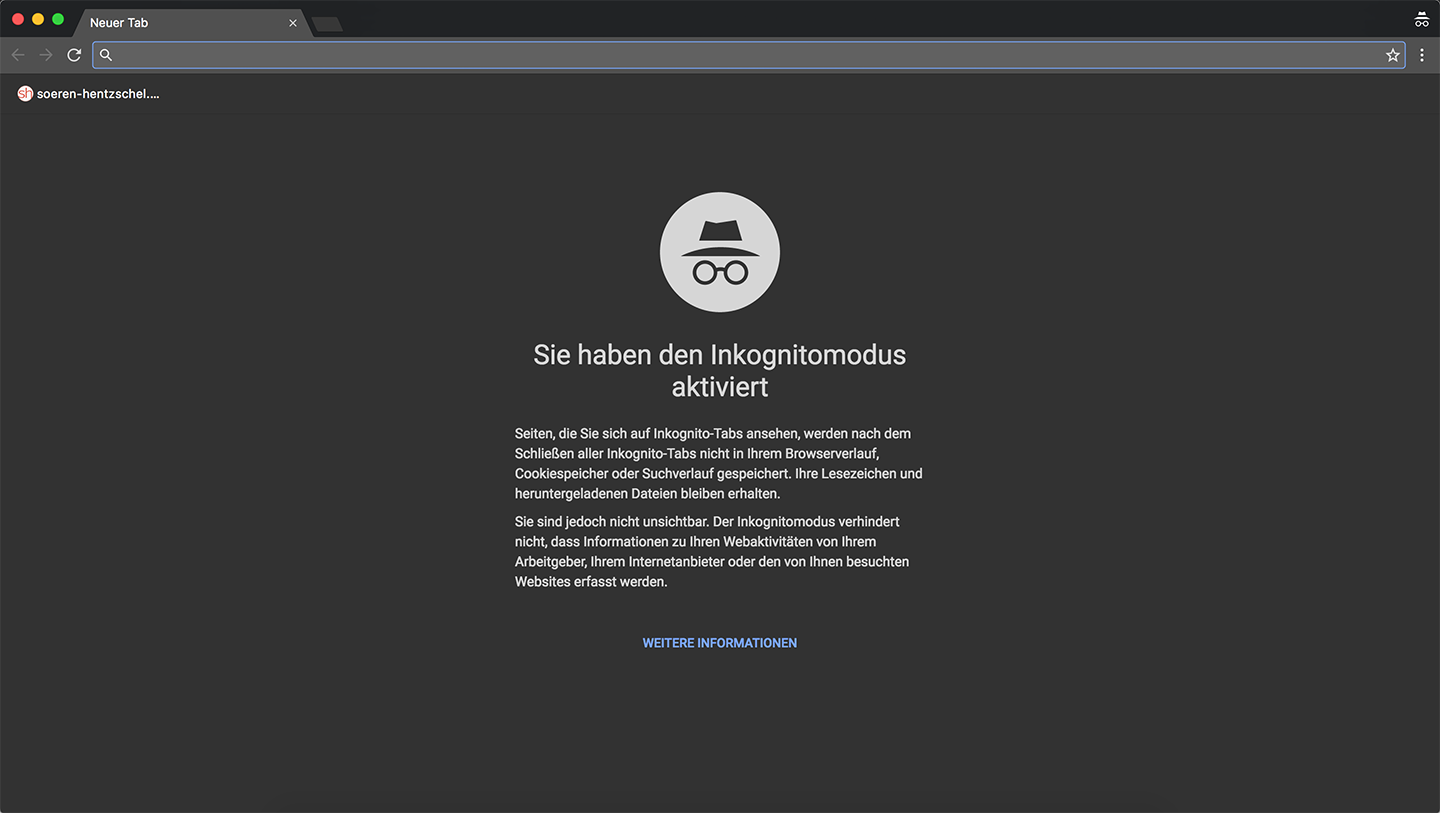1440x813 pixels.
Task: Open a new tab with the tab strip button
Action: [x=327, y=24]
